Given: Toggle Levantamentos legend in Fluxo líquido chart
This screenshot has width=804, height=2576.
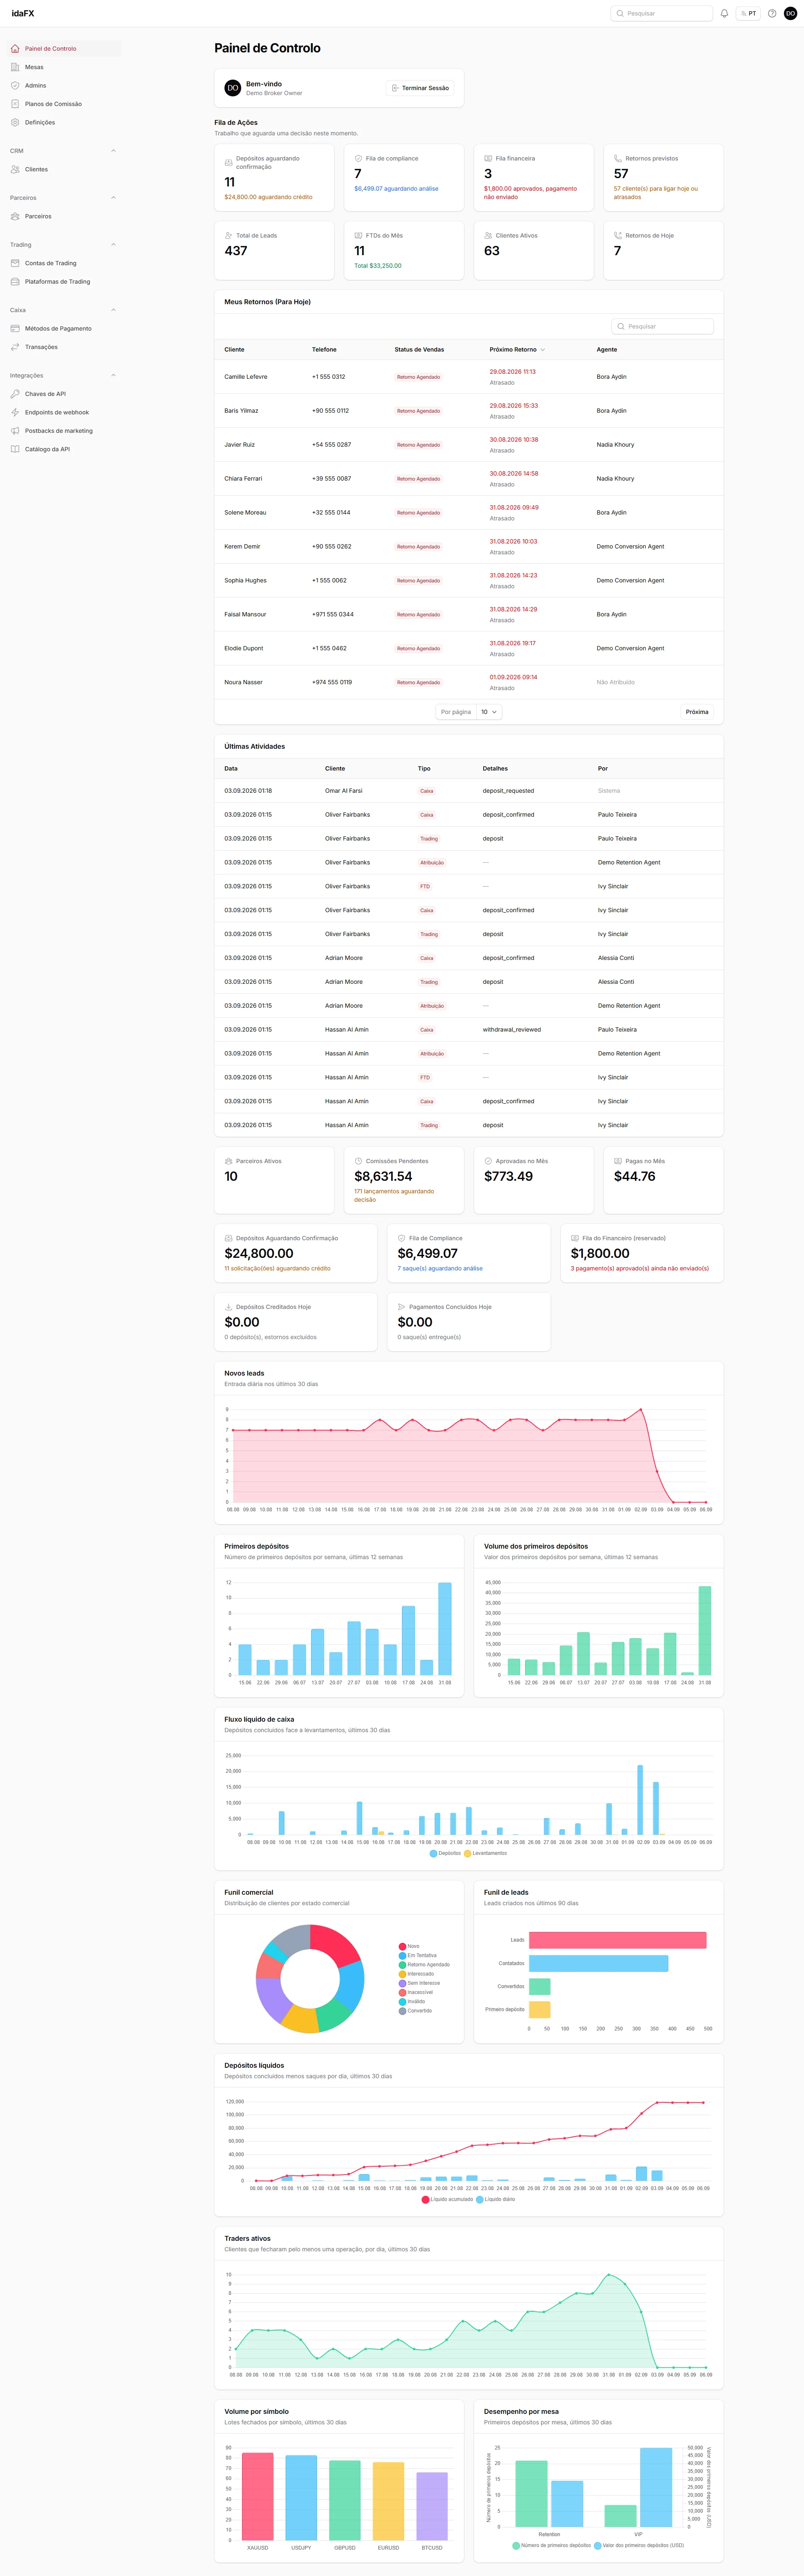Looking at the screenshot, I should 485,1853.
